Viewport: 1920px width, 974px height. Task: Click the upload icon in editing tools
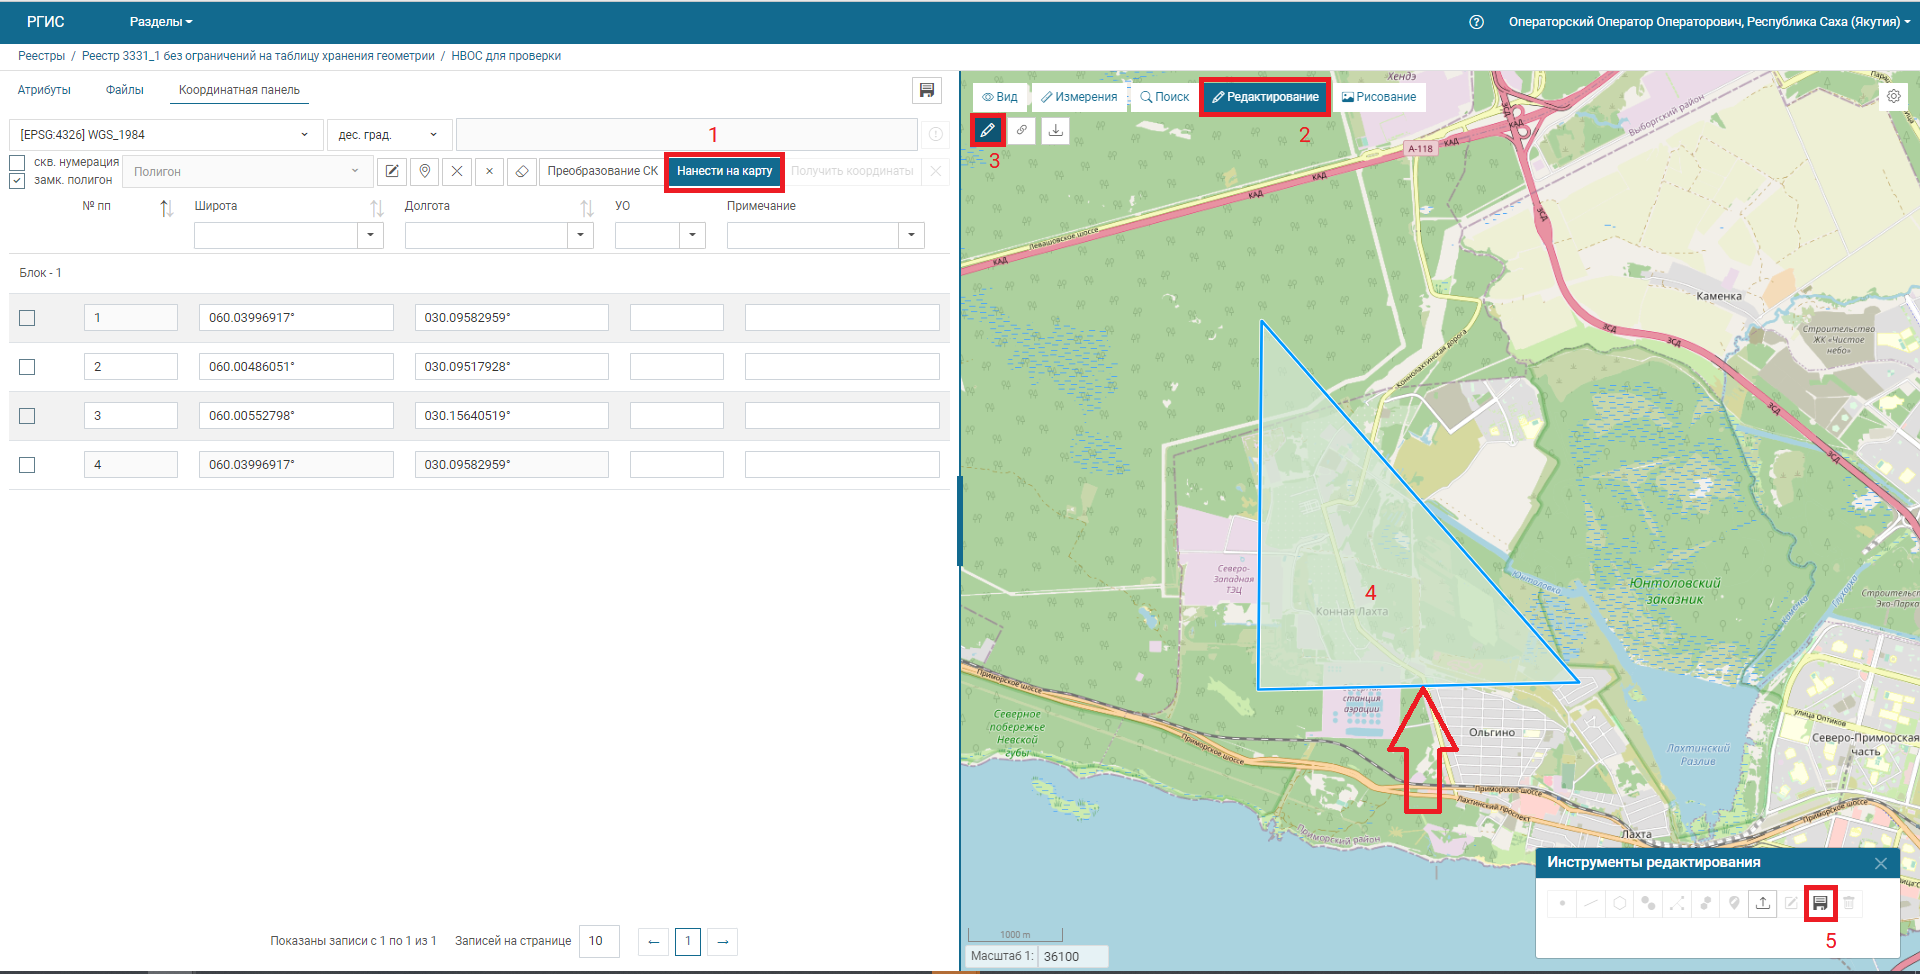click(x=1763, y=903)
